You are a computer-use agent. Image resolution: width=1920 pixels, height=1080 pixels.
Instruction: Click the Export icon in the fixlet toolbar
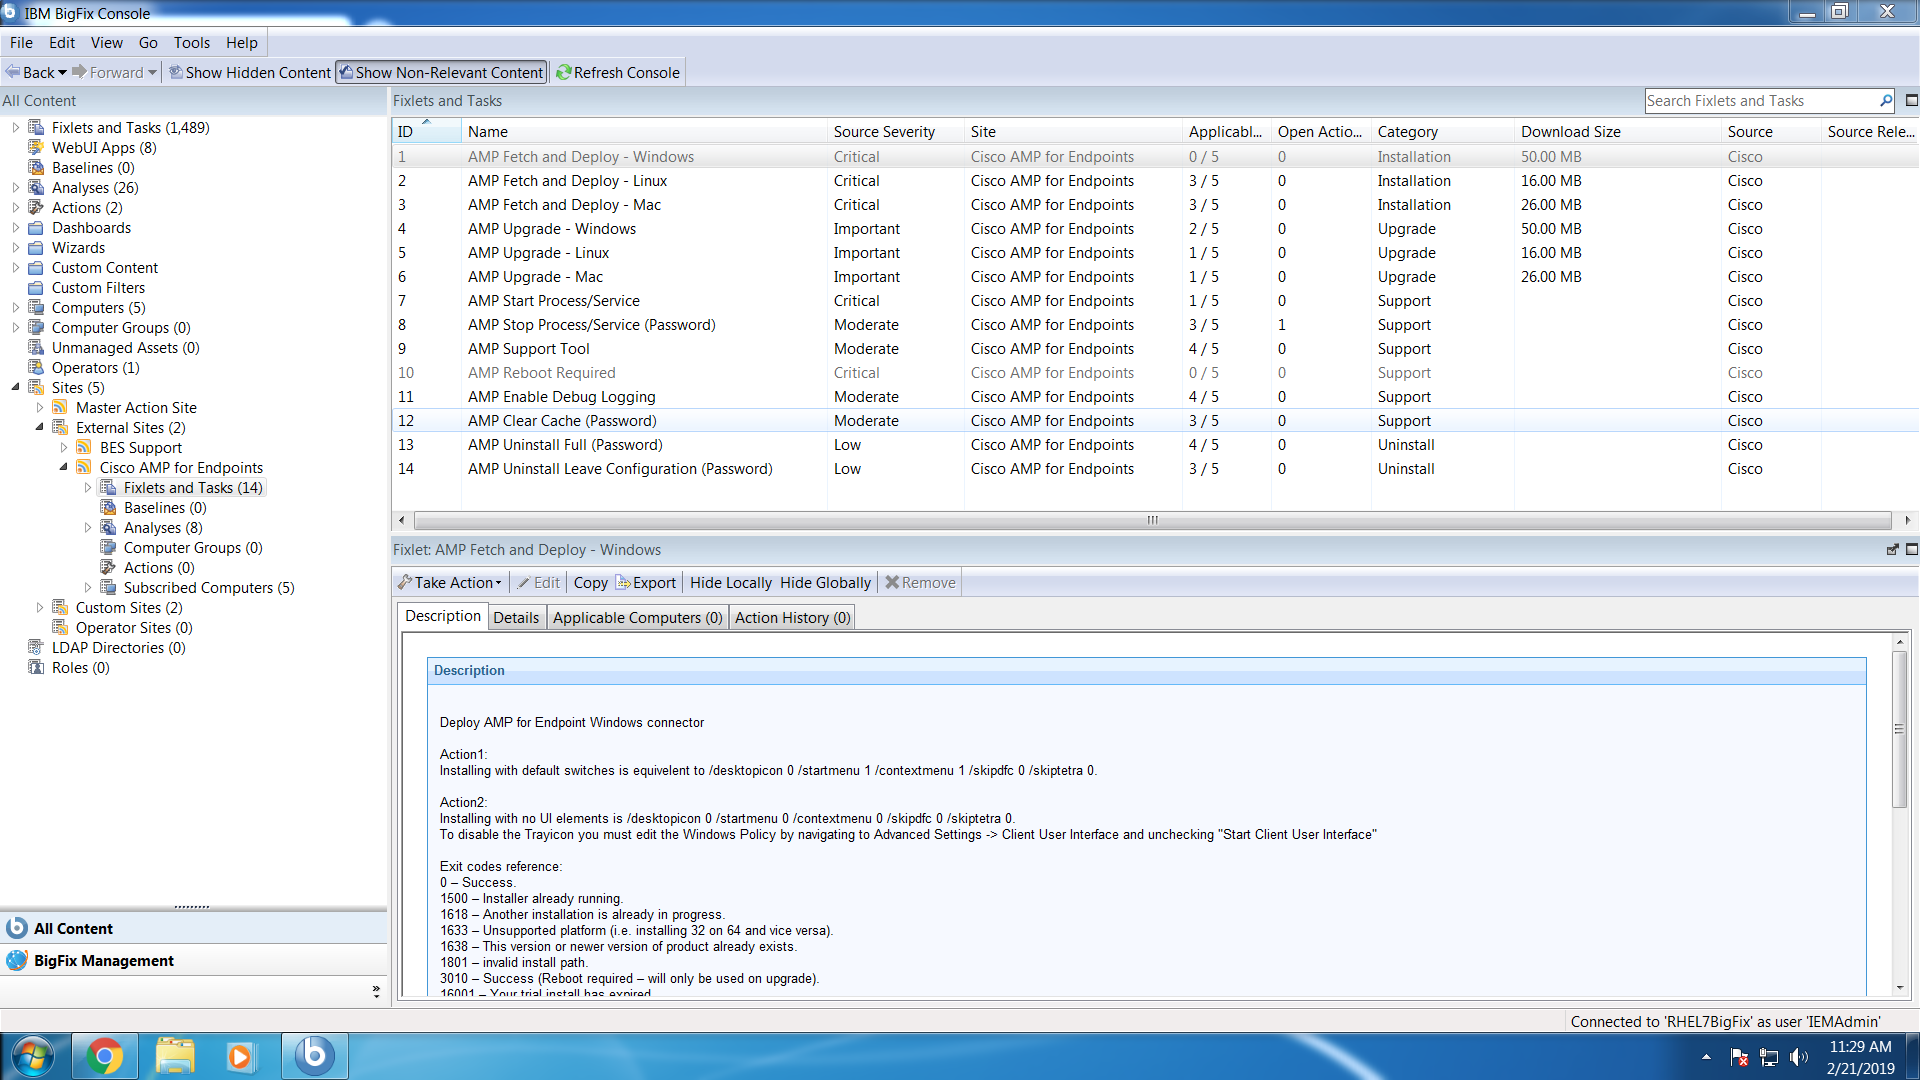click(621, 582)
